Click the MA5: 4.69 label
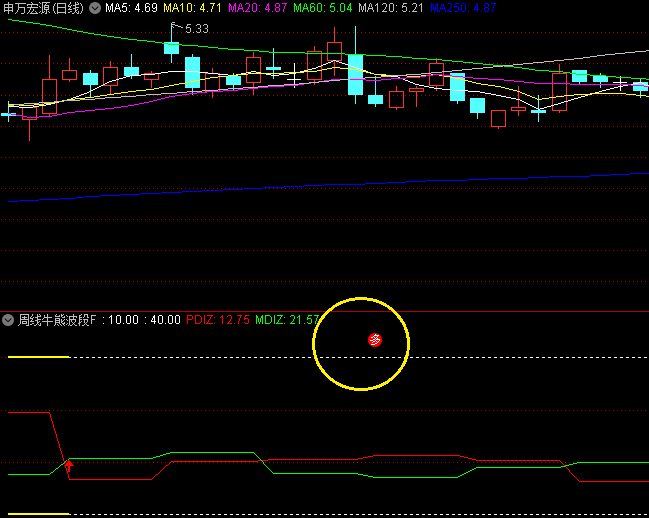The height and width of the screenshot is (518, 649). pyautogui.click(x=131, y=8)
